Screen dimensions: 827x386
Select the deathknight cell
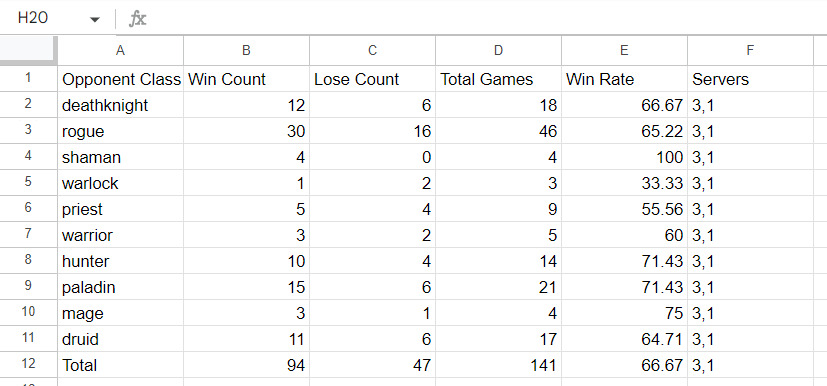click(x=120, y=105)
